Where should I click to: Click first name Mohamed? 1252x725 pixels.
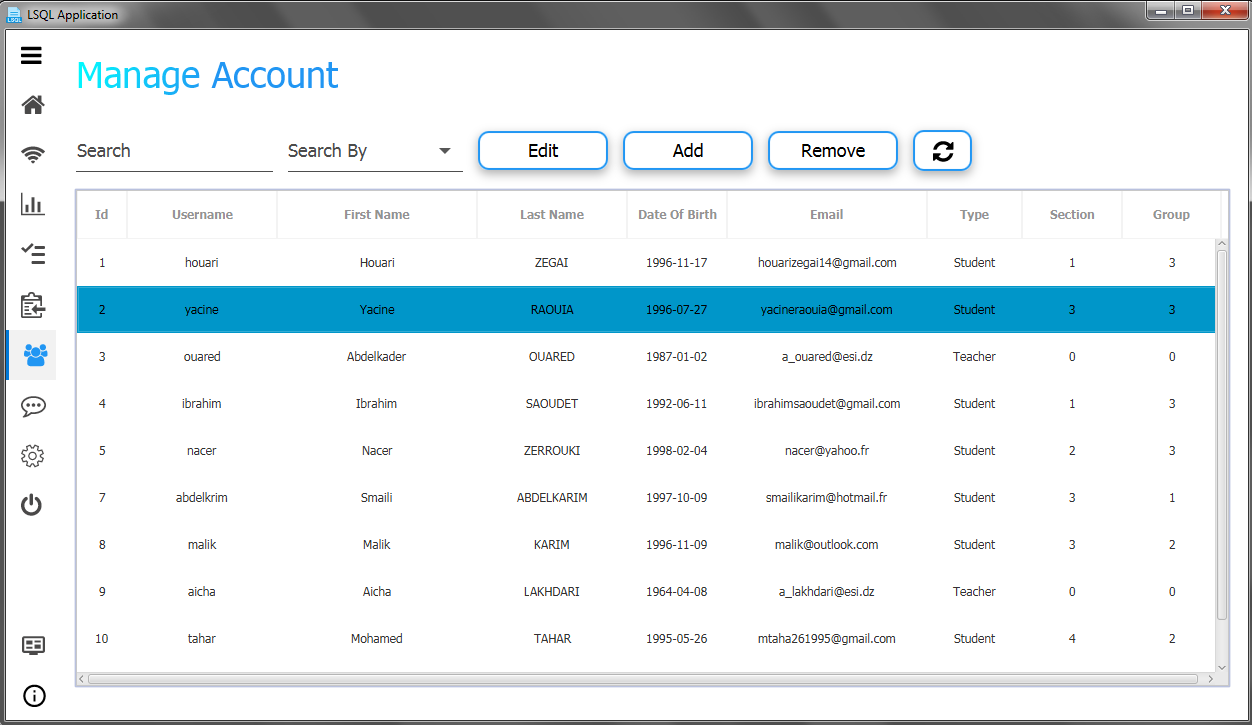[x=377, y=639]
